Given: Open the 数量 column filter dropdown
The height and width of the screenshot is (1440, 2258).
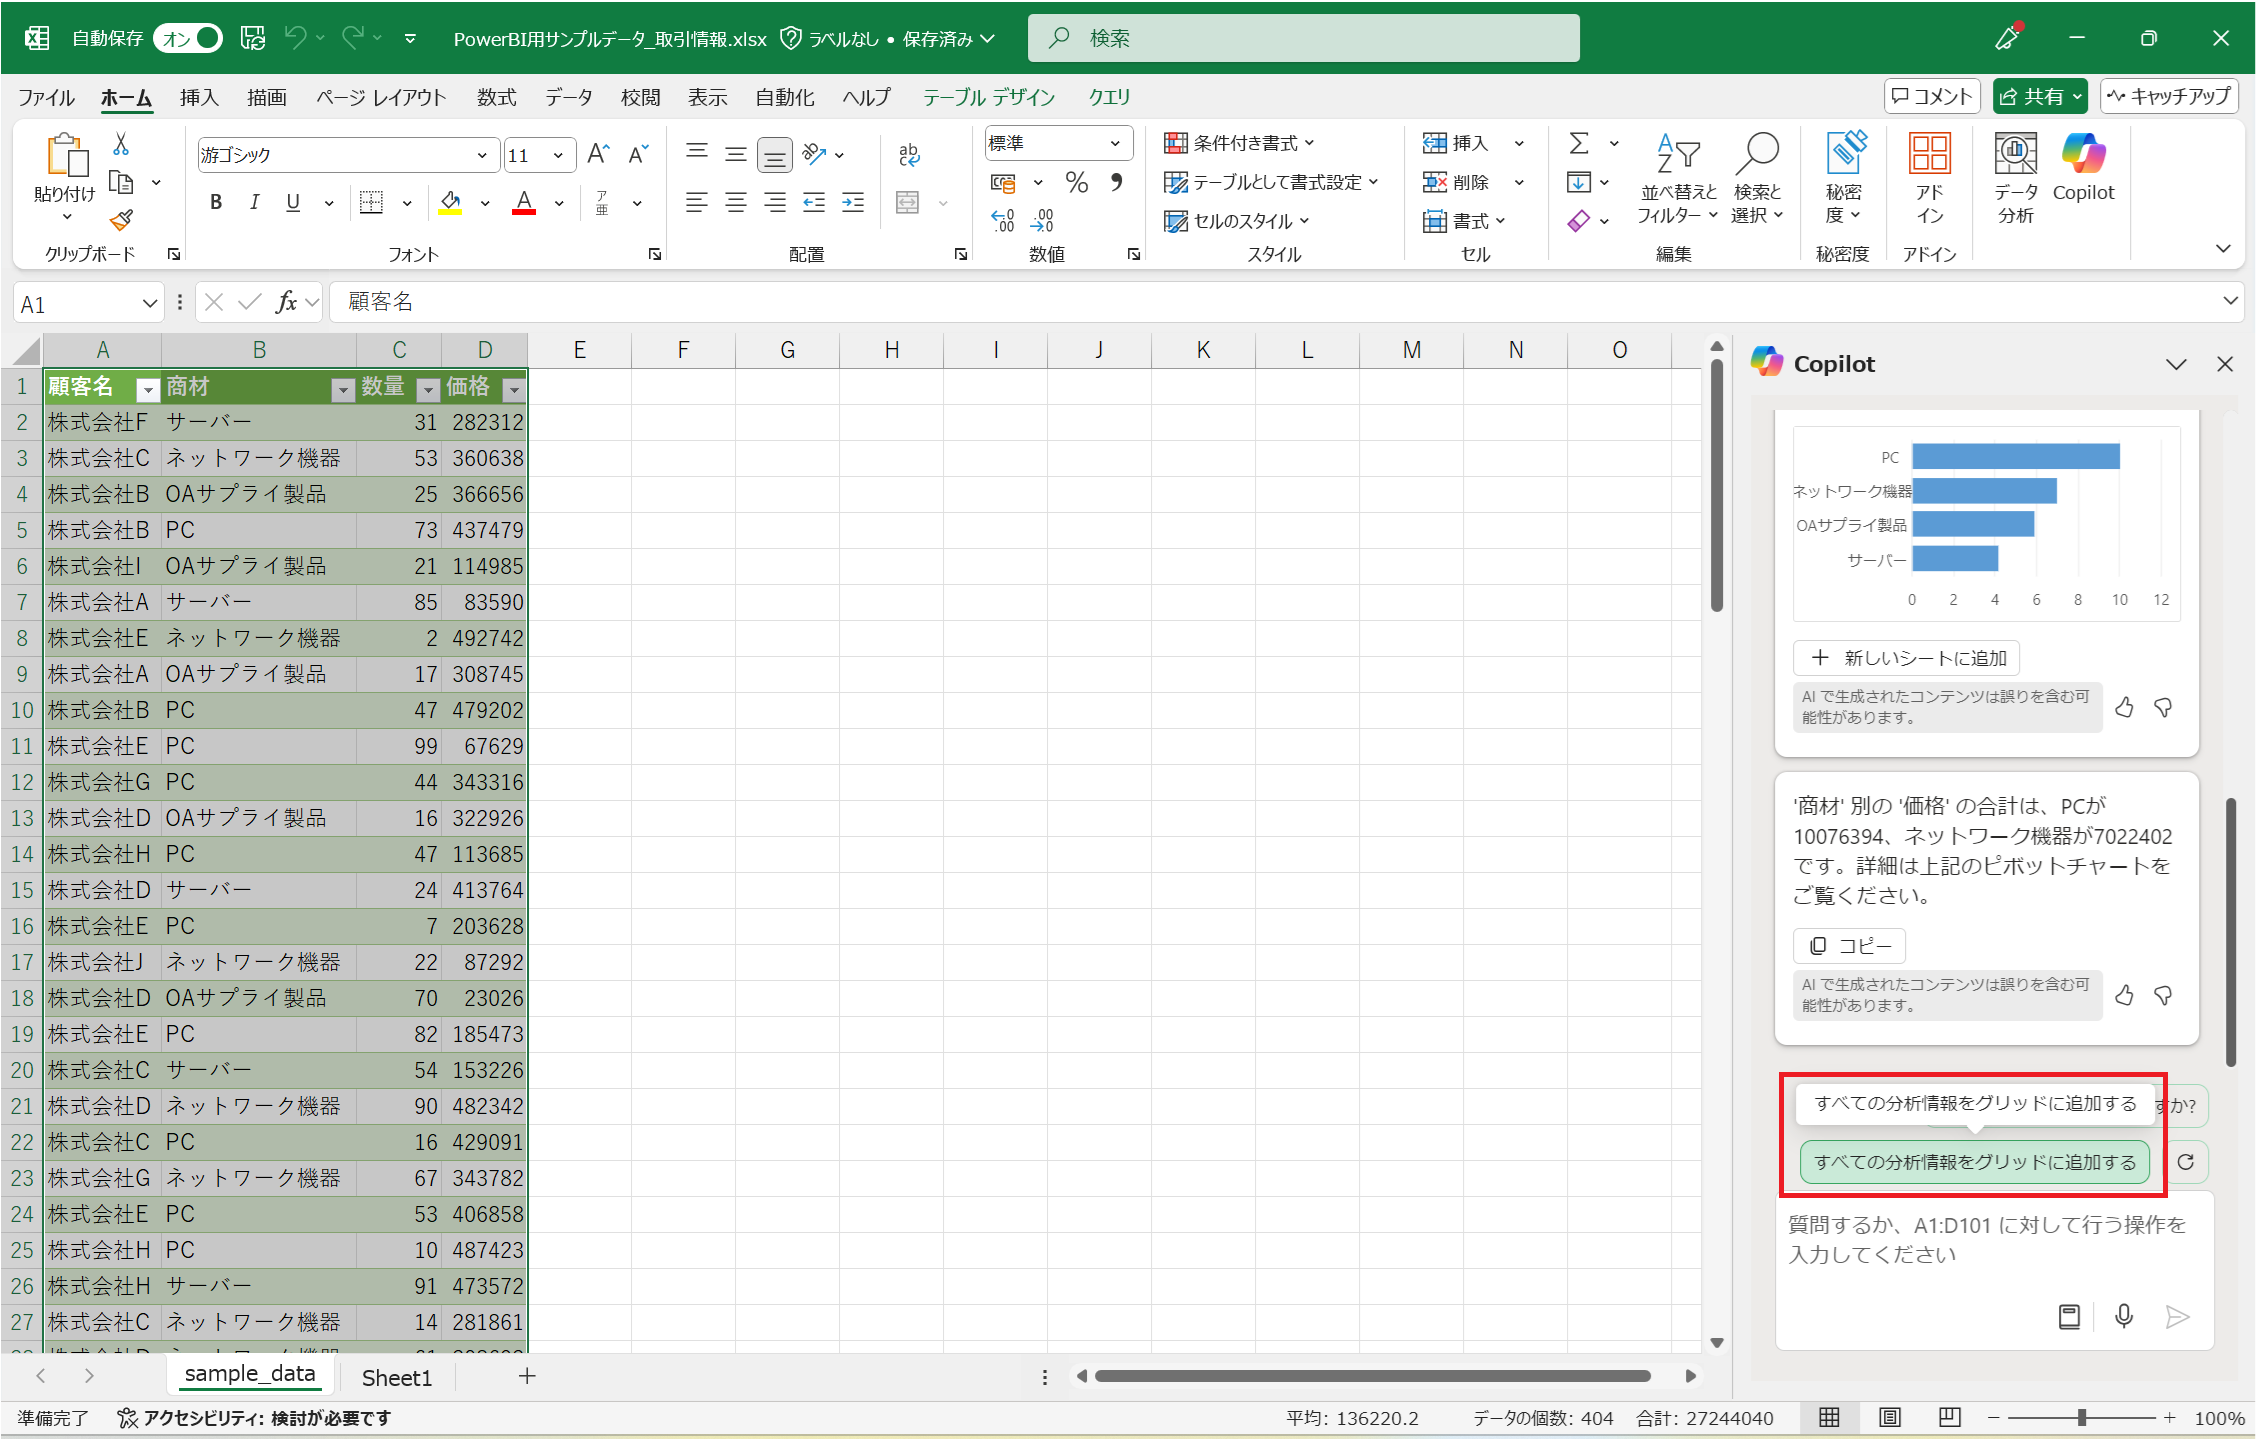Looking at the screenshot, I should tap(428, 388).
